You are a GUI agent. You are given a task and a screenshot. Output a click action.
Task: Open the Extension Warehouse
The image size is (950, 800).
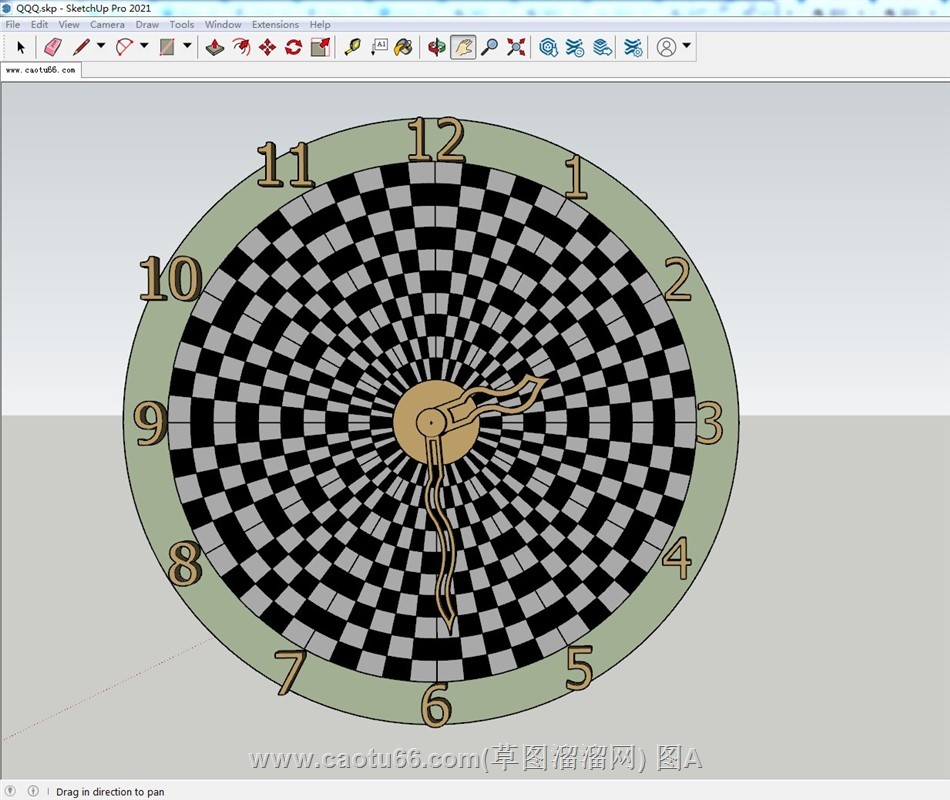point(575,47)
